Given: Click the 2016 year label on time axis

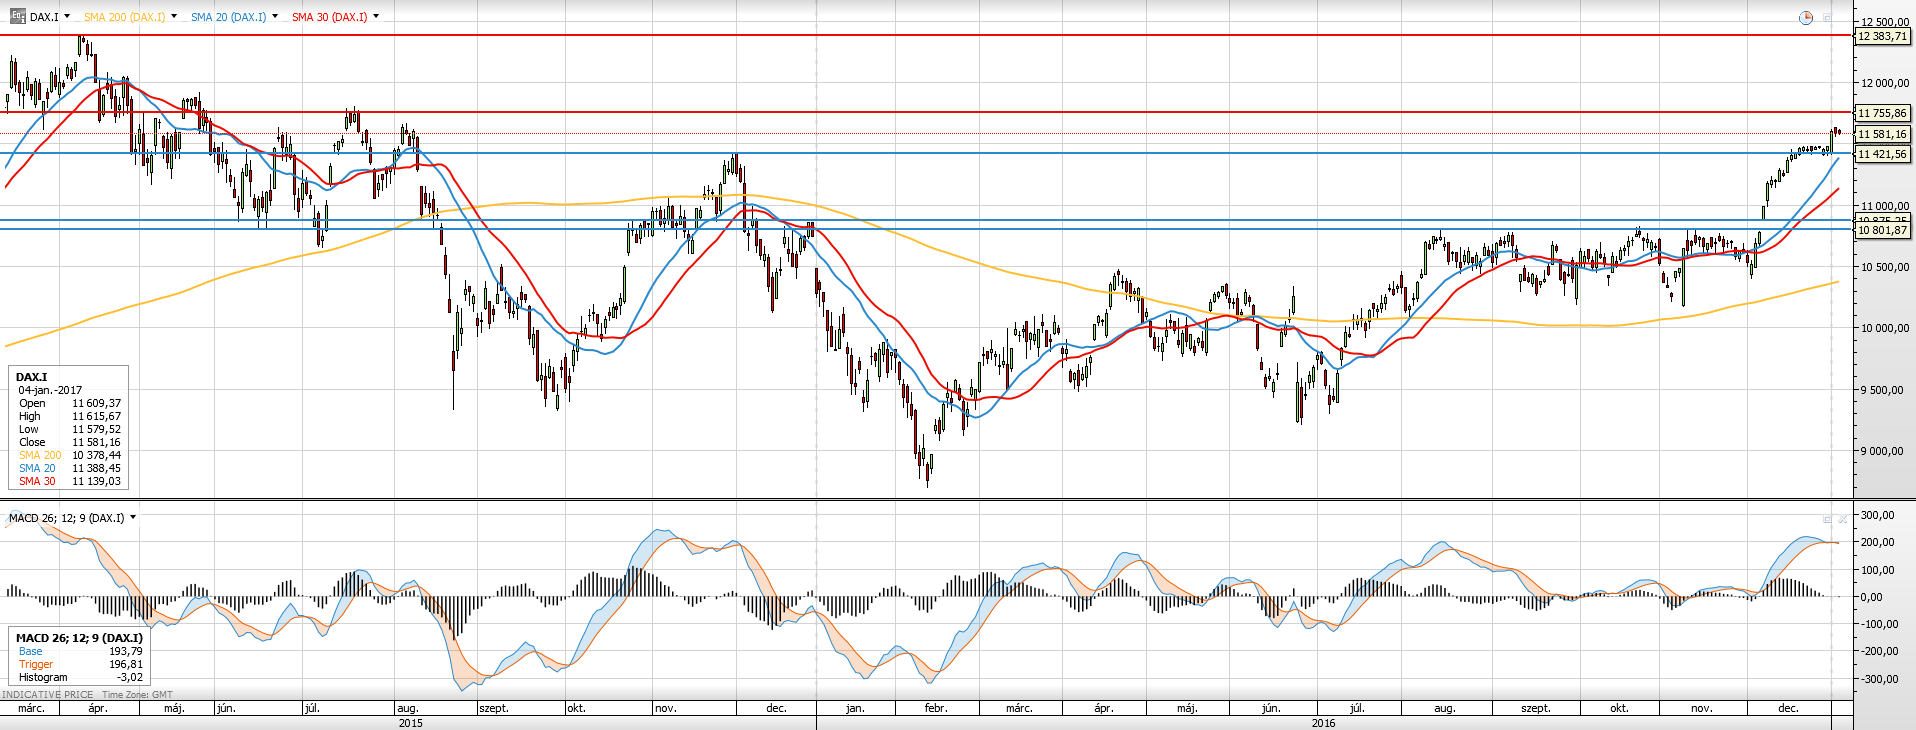Looking at the screenshot, I should point(1323,723).
